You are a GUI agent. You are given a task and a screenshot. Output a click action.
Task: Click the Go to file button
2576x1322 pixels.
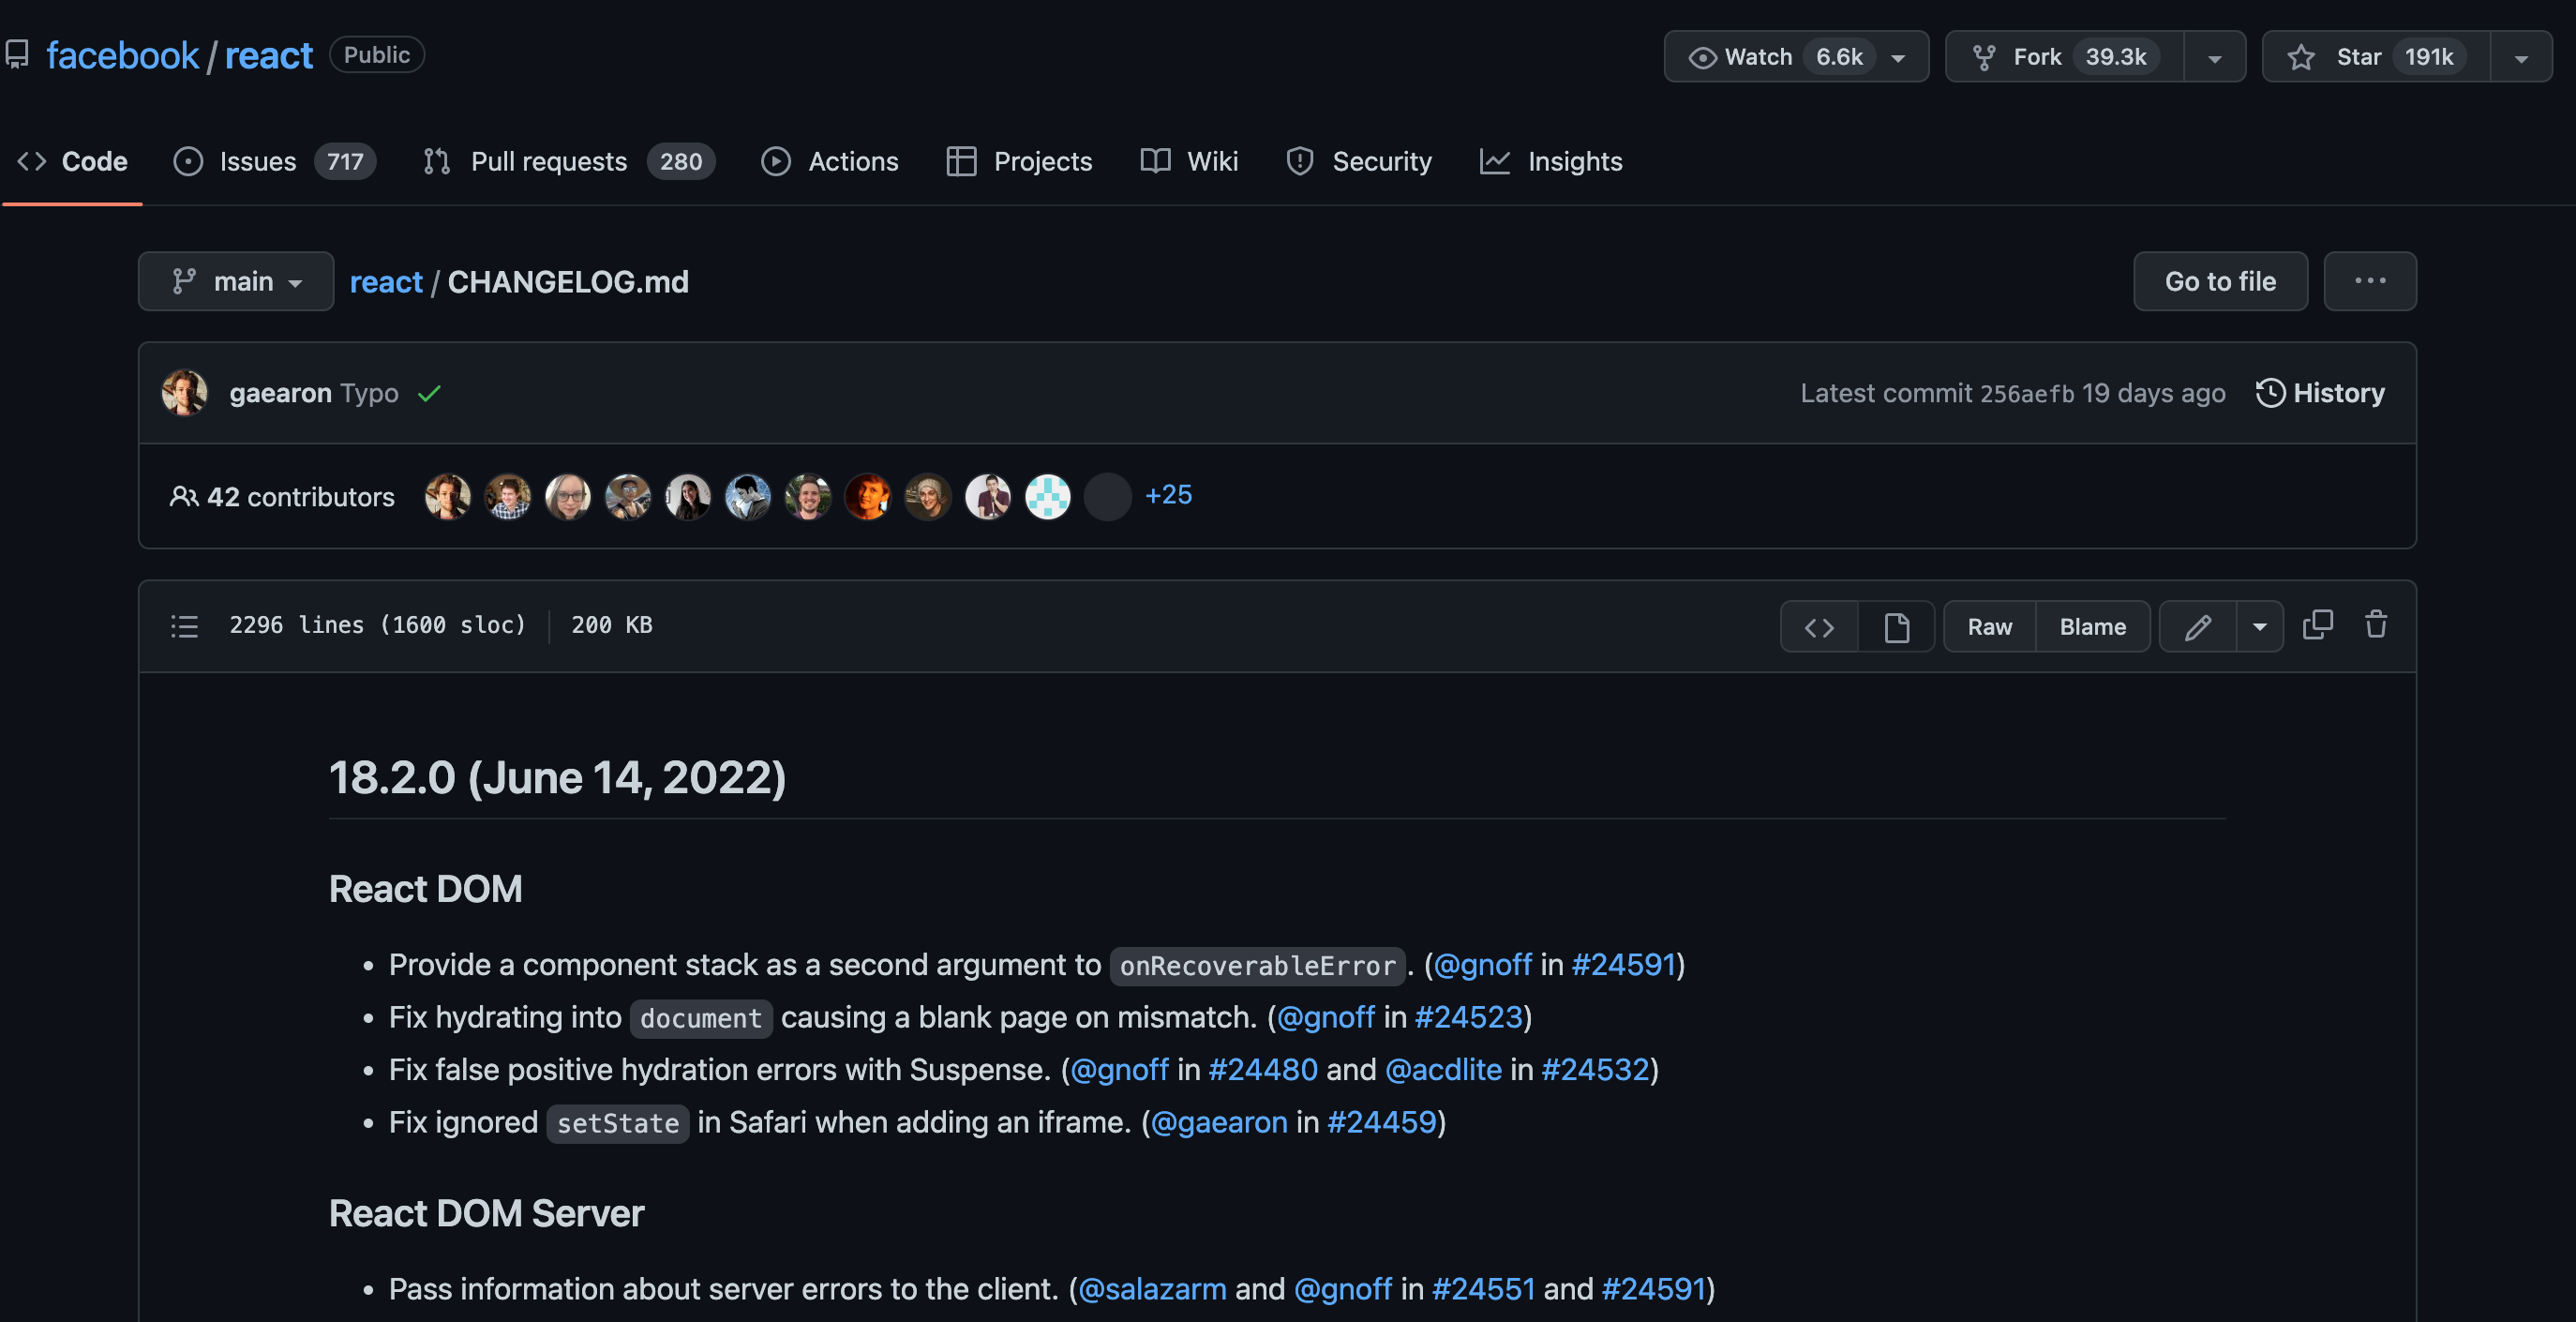(2220, 281)
